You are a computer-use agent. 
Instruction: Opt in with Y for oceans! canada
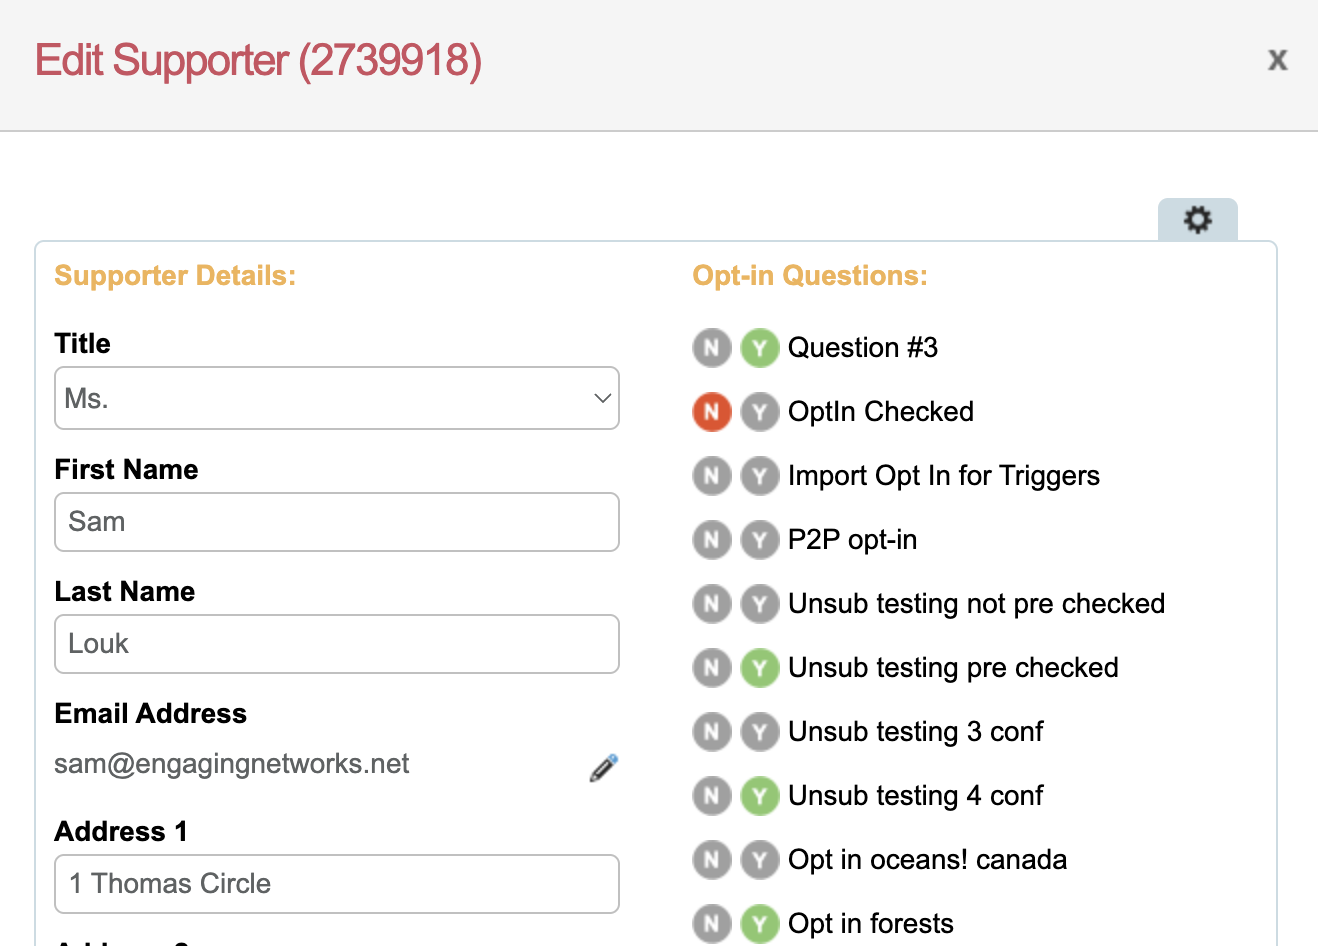pyautogui.click(x=760, y=860)
